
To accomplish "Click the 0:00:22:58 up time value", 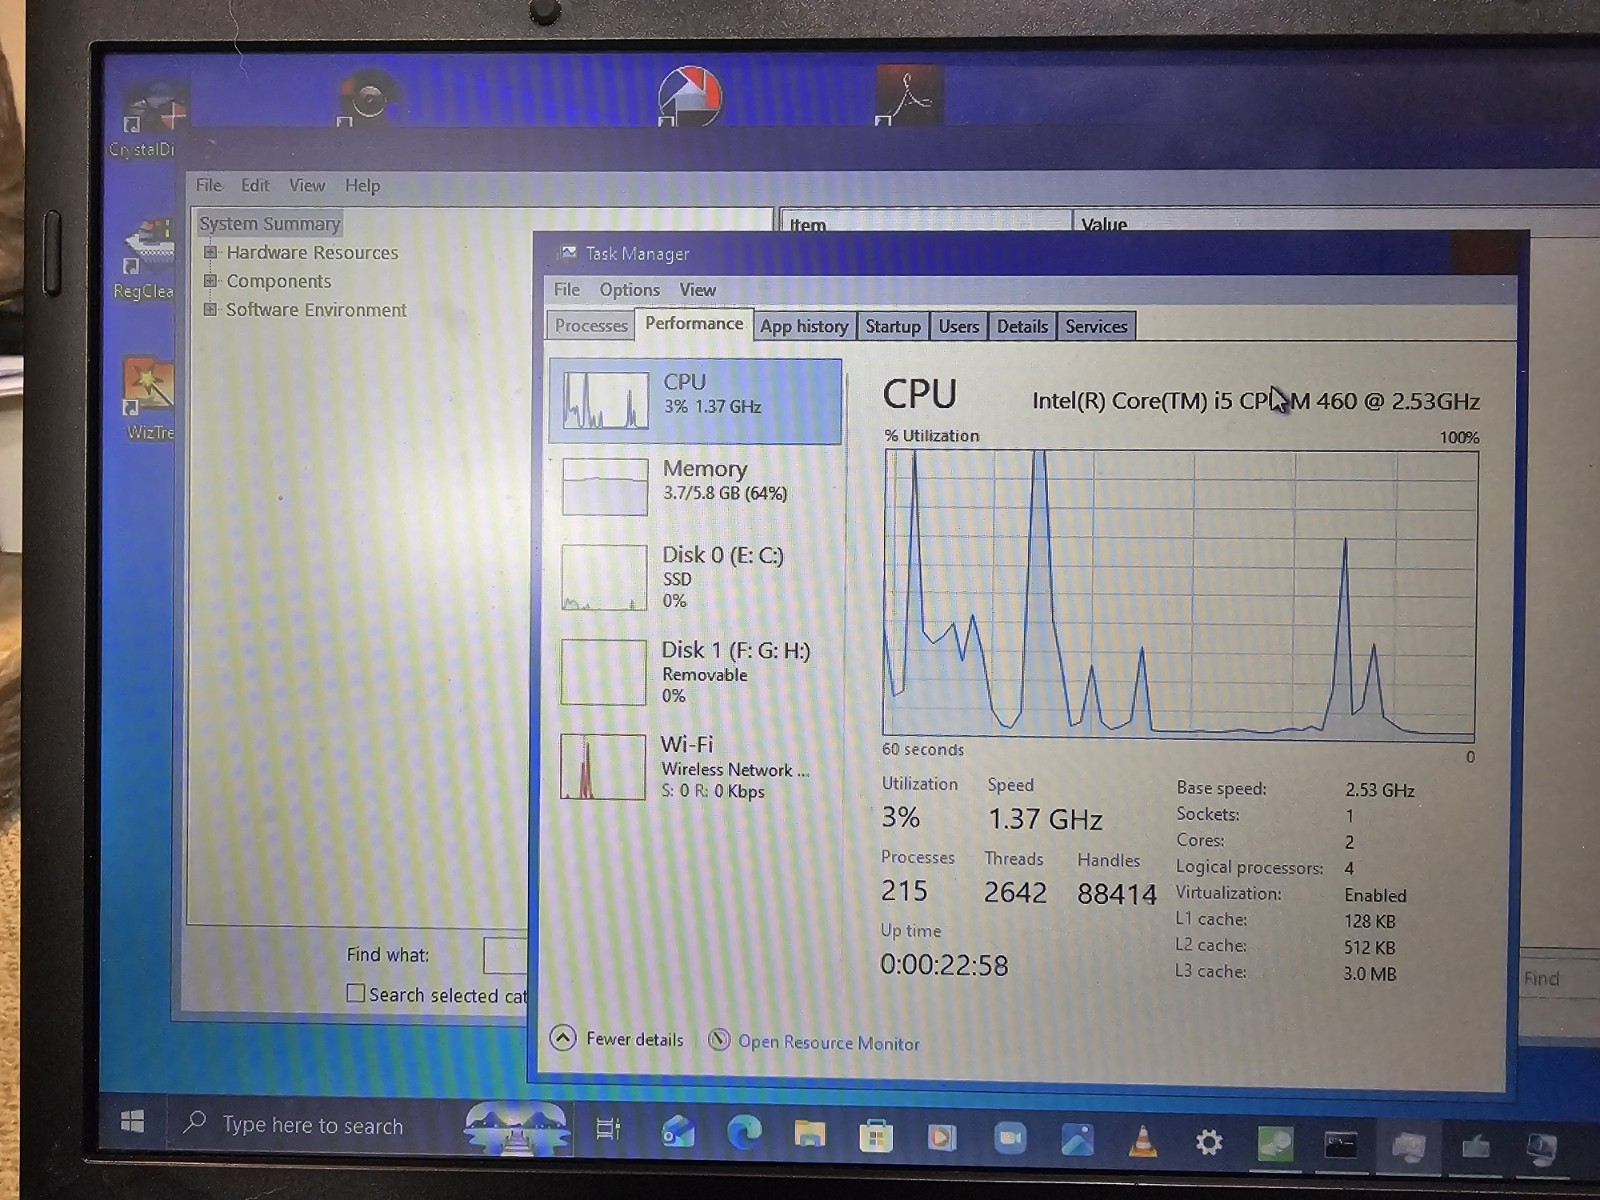I will (x=944, y=965).
